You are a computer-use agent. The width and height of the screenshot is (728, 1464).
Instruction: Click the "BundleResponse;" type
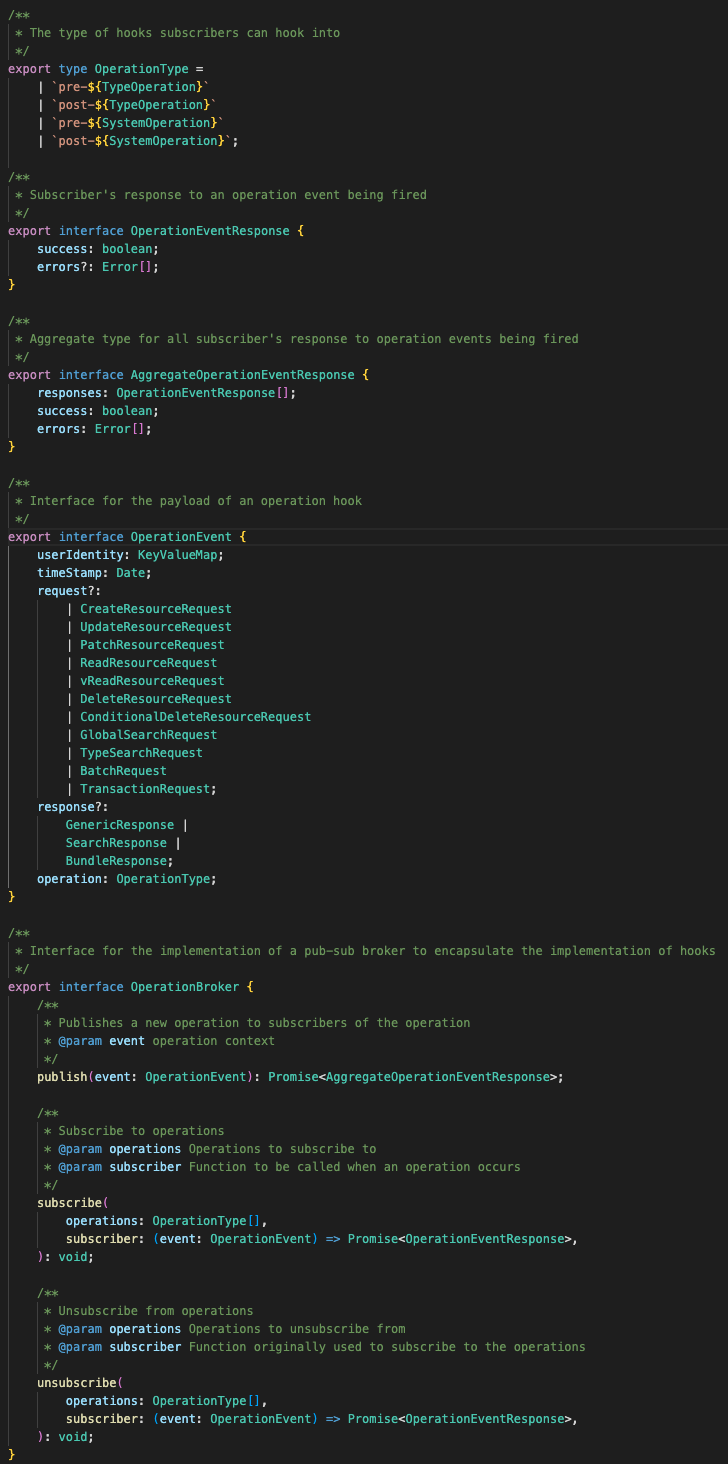120,861
